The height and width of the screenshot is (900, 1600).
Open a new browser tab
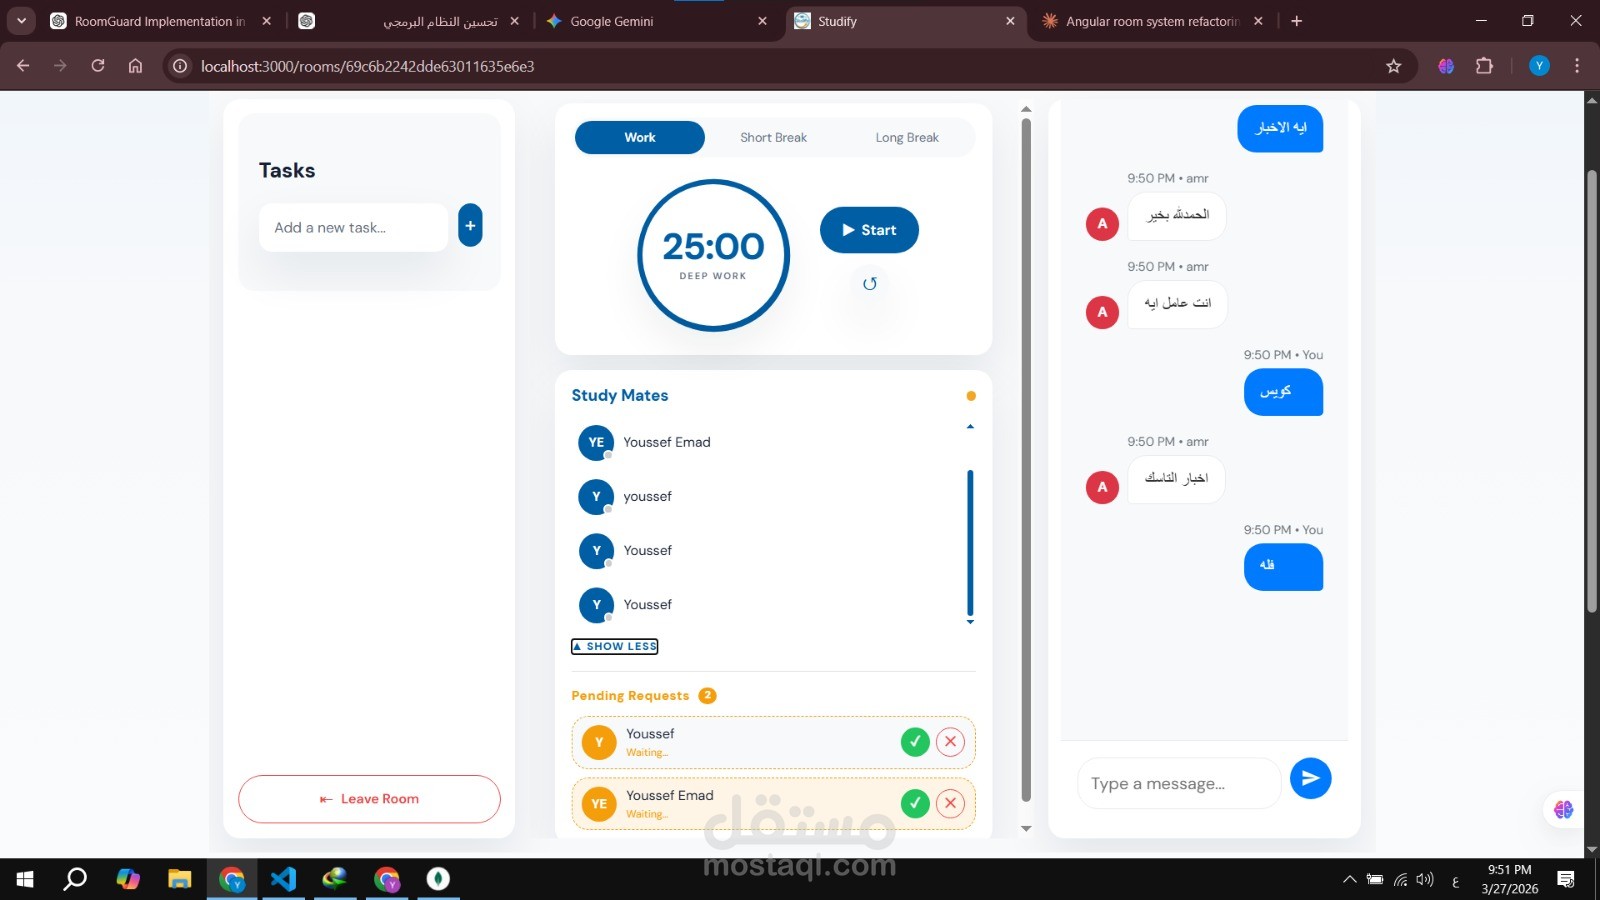[1297, 21]
